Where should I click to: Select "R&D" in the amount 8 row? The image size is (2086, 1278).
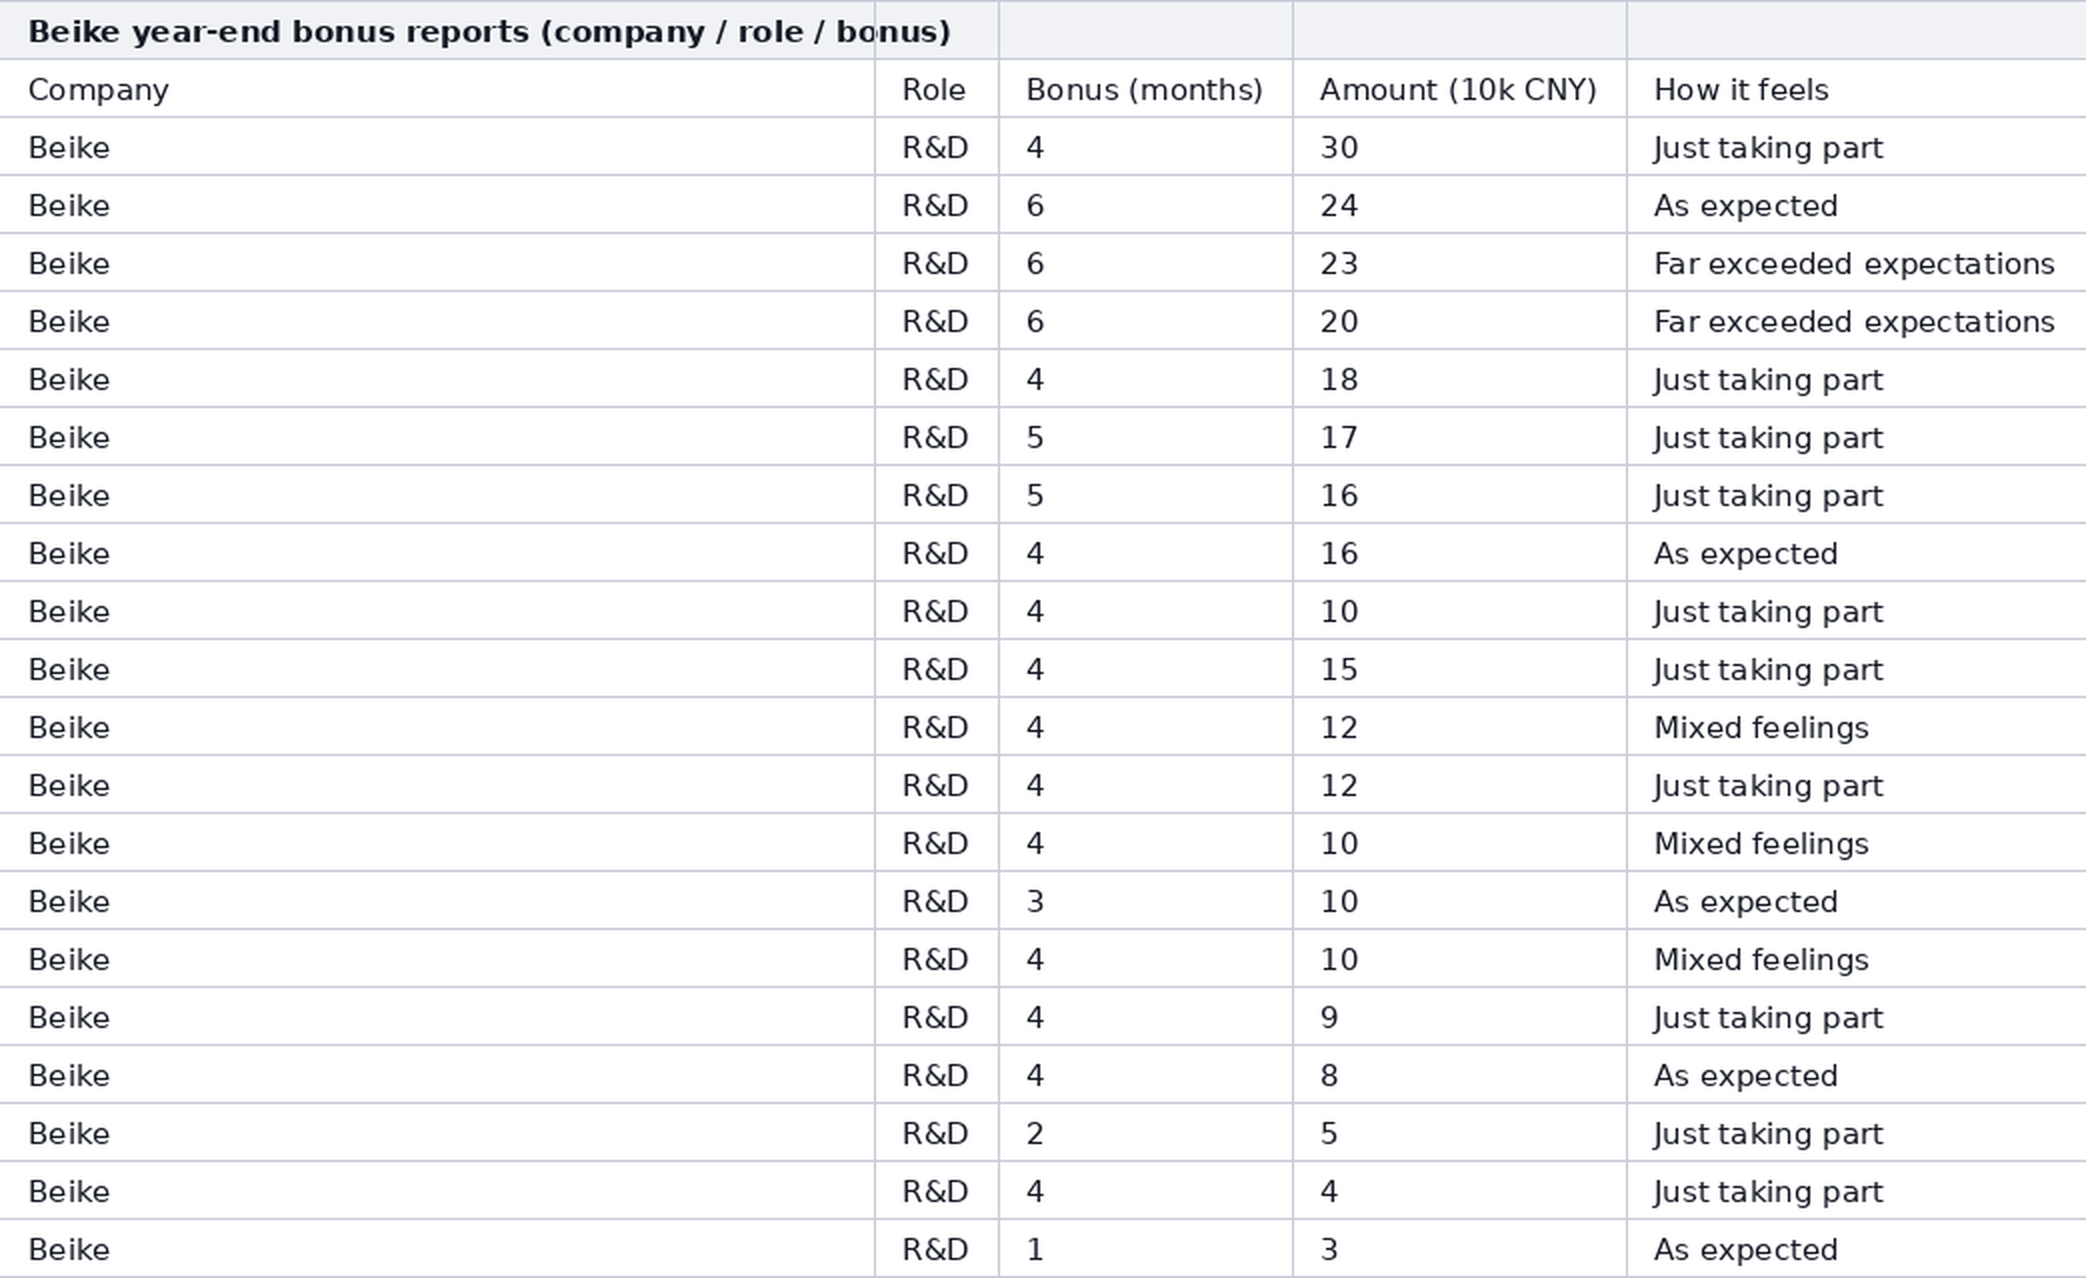[935, 1076]
